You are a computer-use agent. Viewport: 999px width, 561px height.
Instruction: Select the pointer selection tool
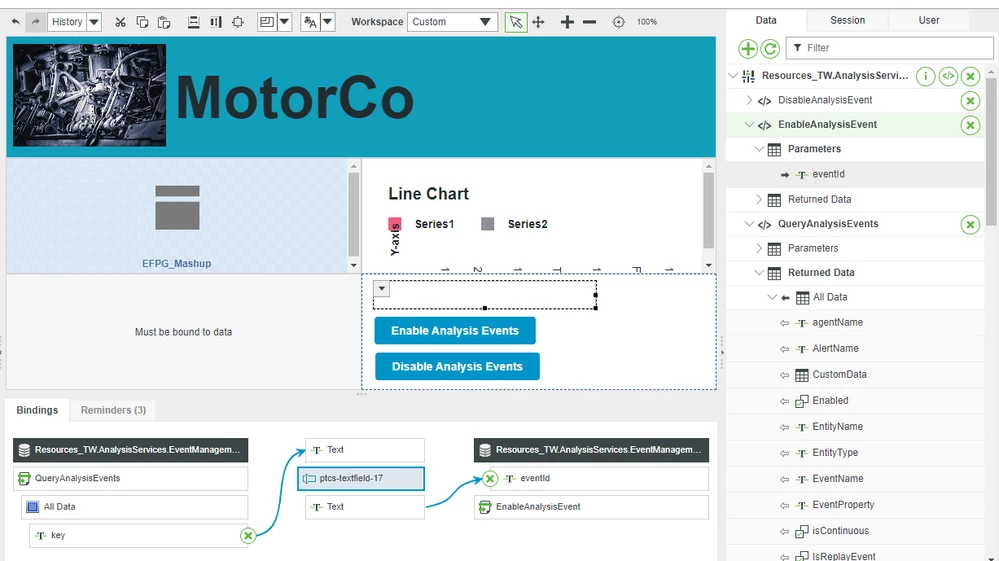coord(516,22)
